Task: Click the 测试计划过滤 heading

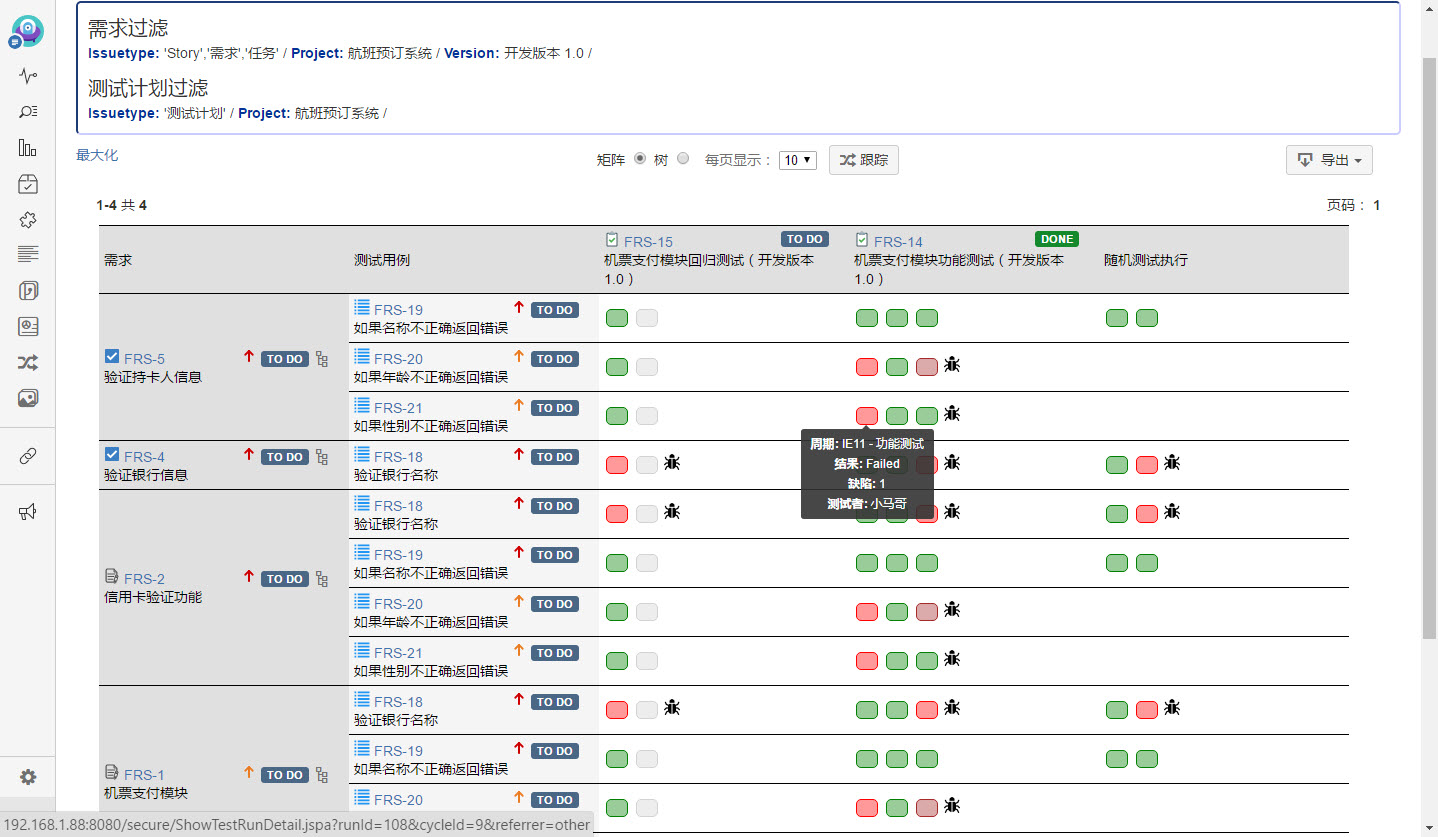Action: pos(148,88)
